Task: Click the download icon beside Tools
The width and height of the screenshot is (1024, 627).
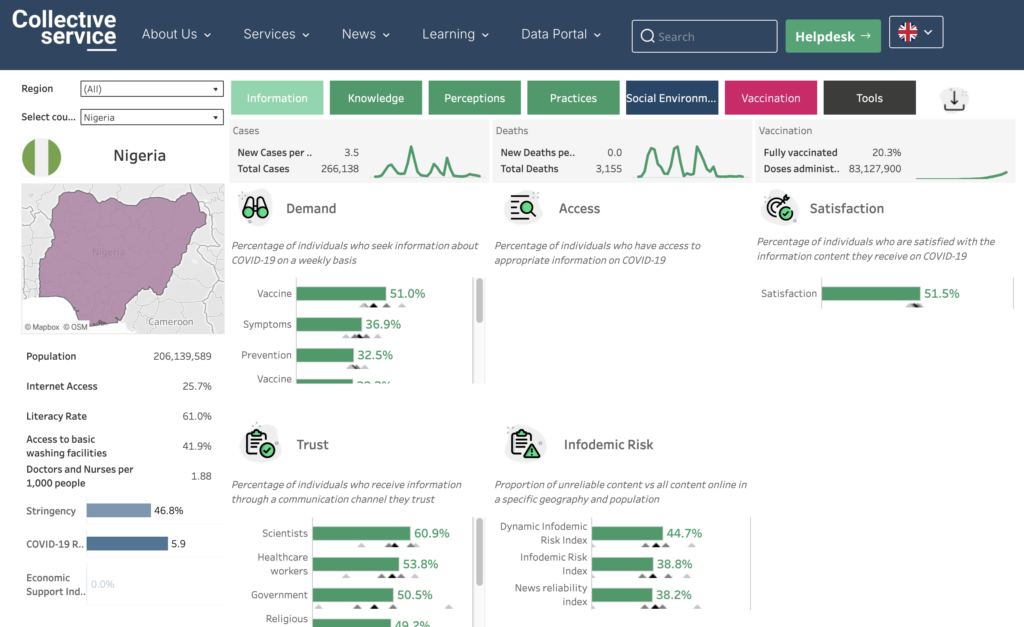Action: click(954, 99)
